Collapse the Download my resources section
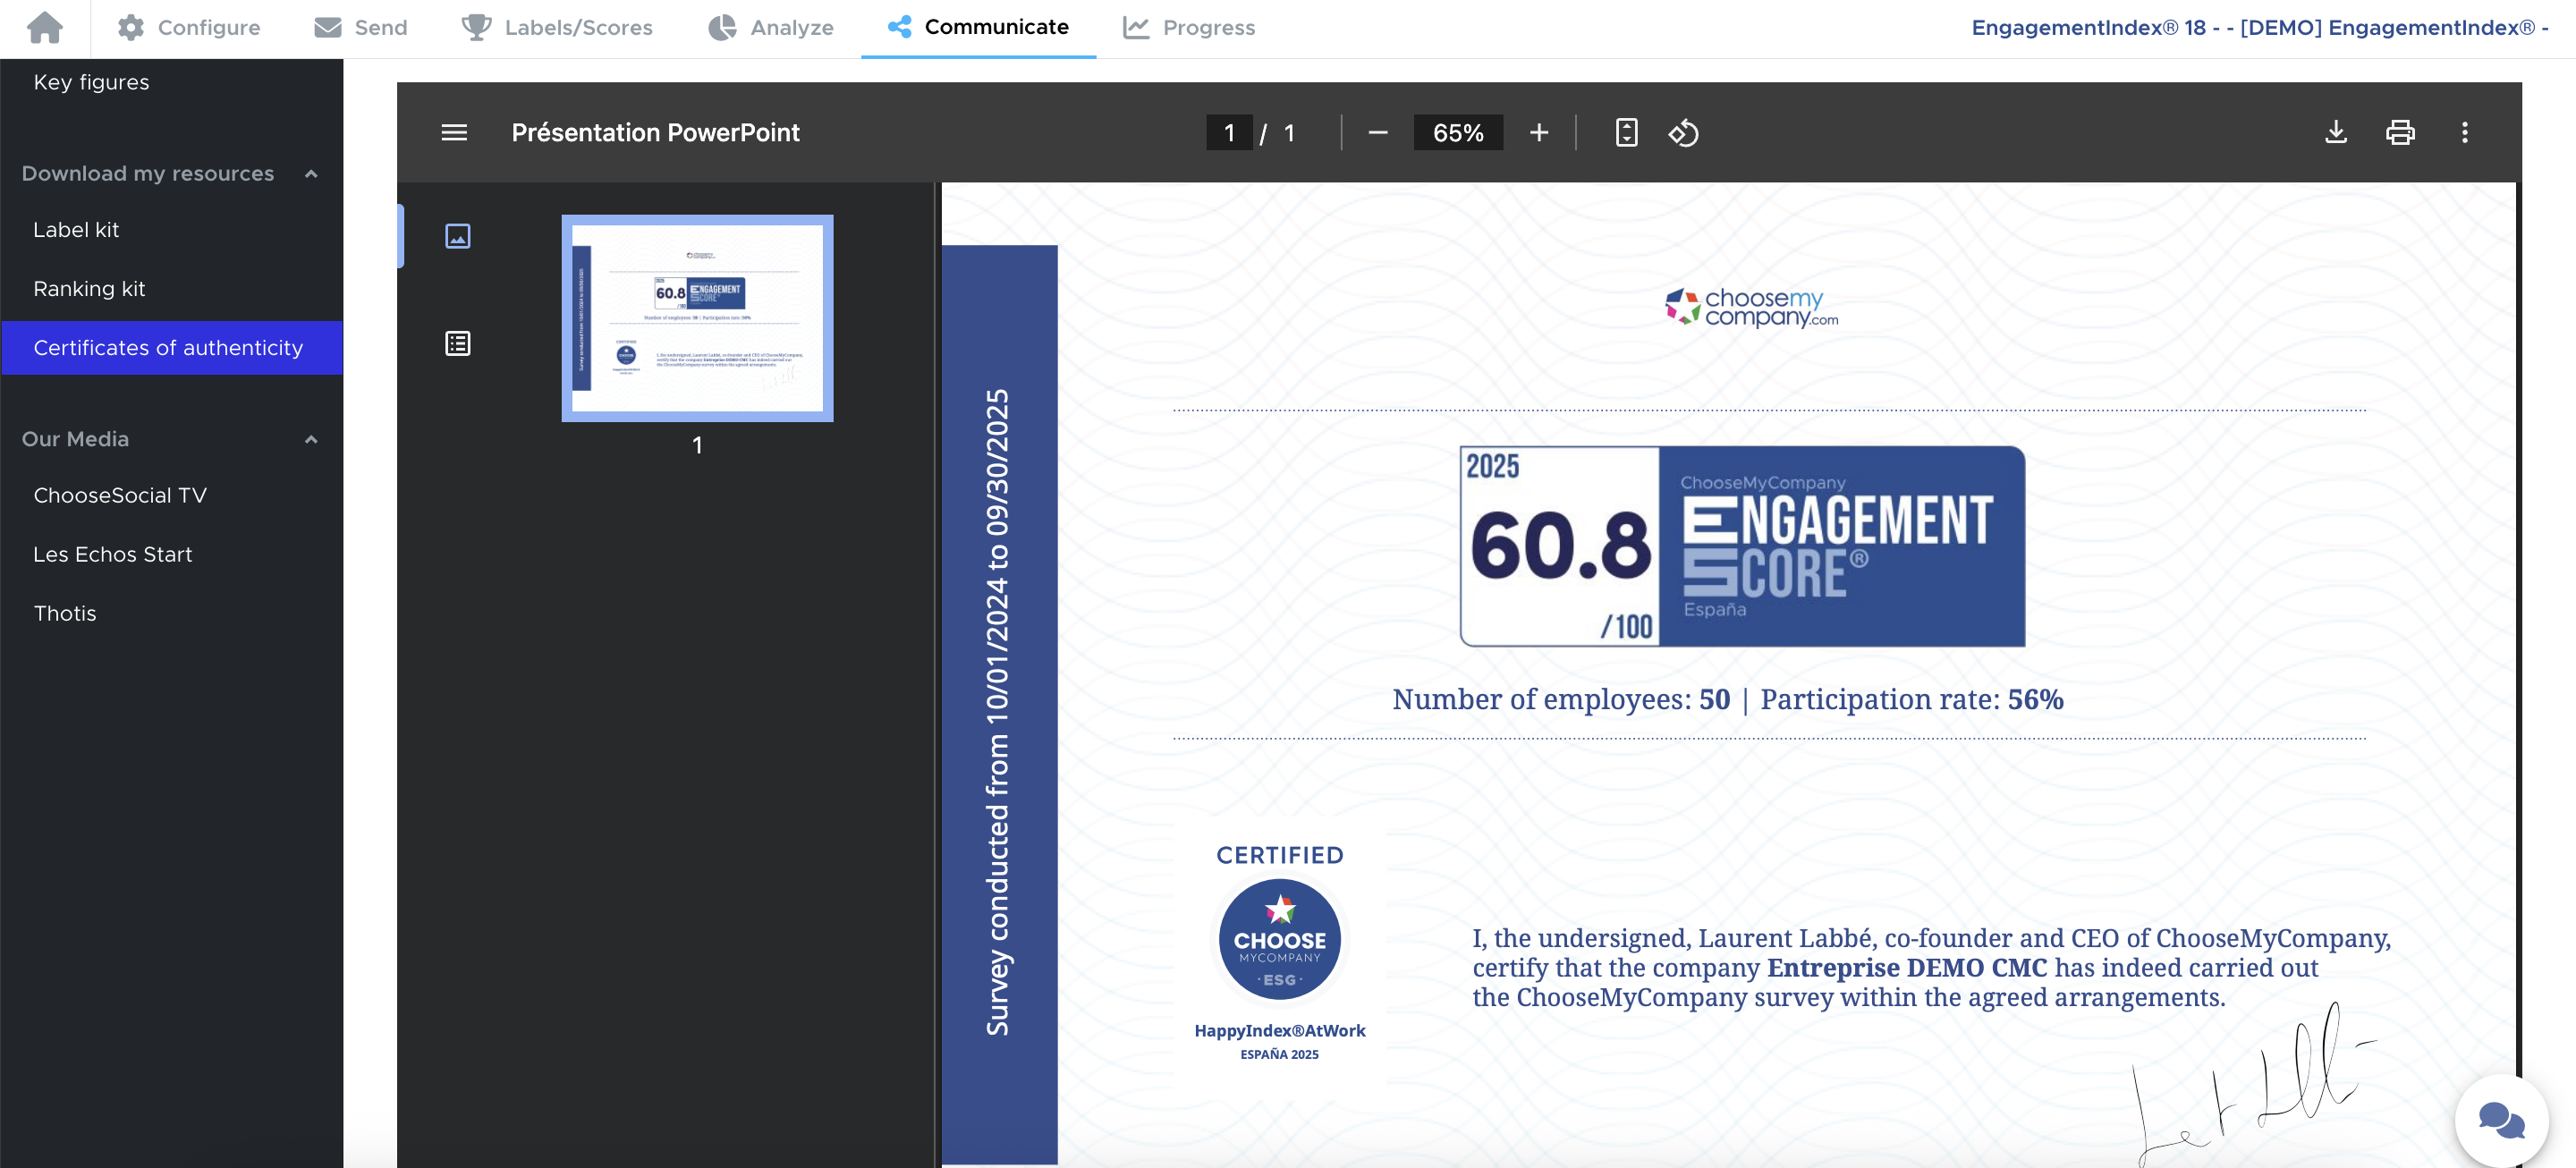The height and width of the screenshot is (1168, 2576). (311, 174)
